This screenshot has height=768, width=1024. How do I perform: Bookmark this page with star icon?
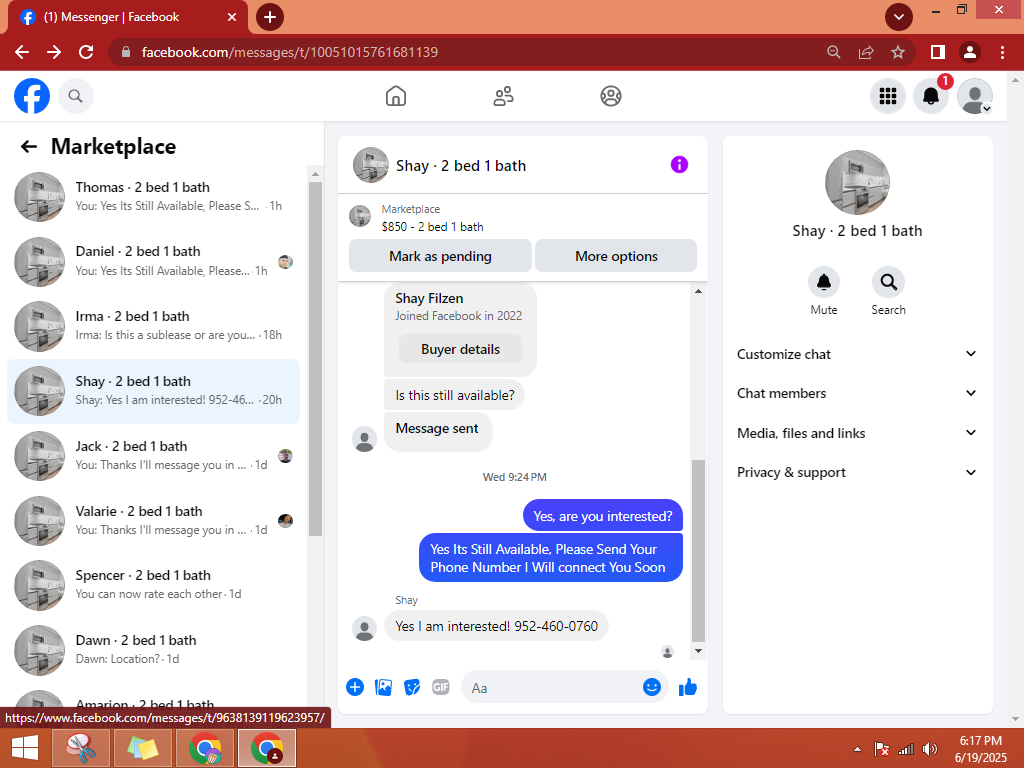(898, 52)
